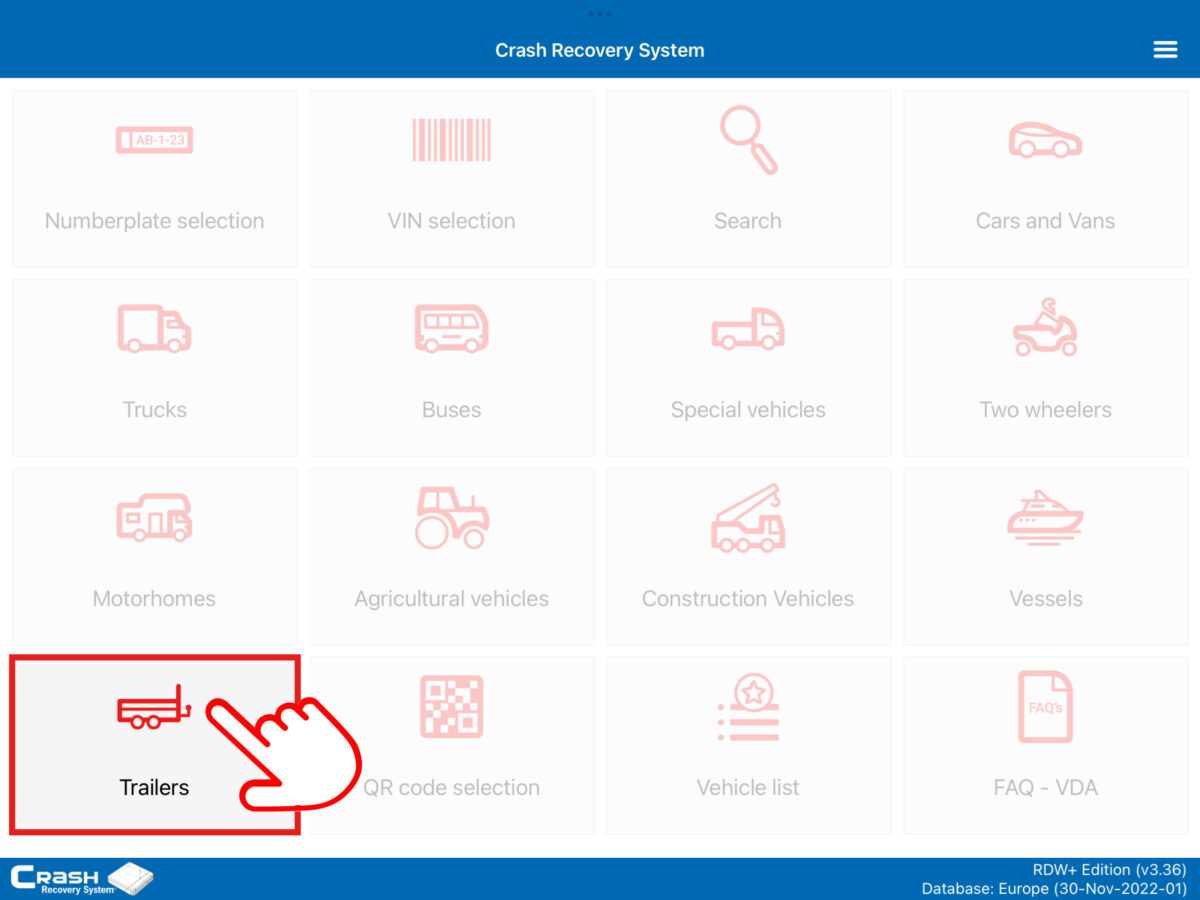1200x900 pixels.
Task: Click the Crash Recovery System footer logo
Action: tap(78, 876)
